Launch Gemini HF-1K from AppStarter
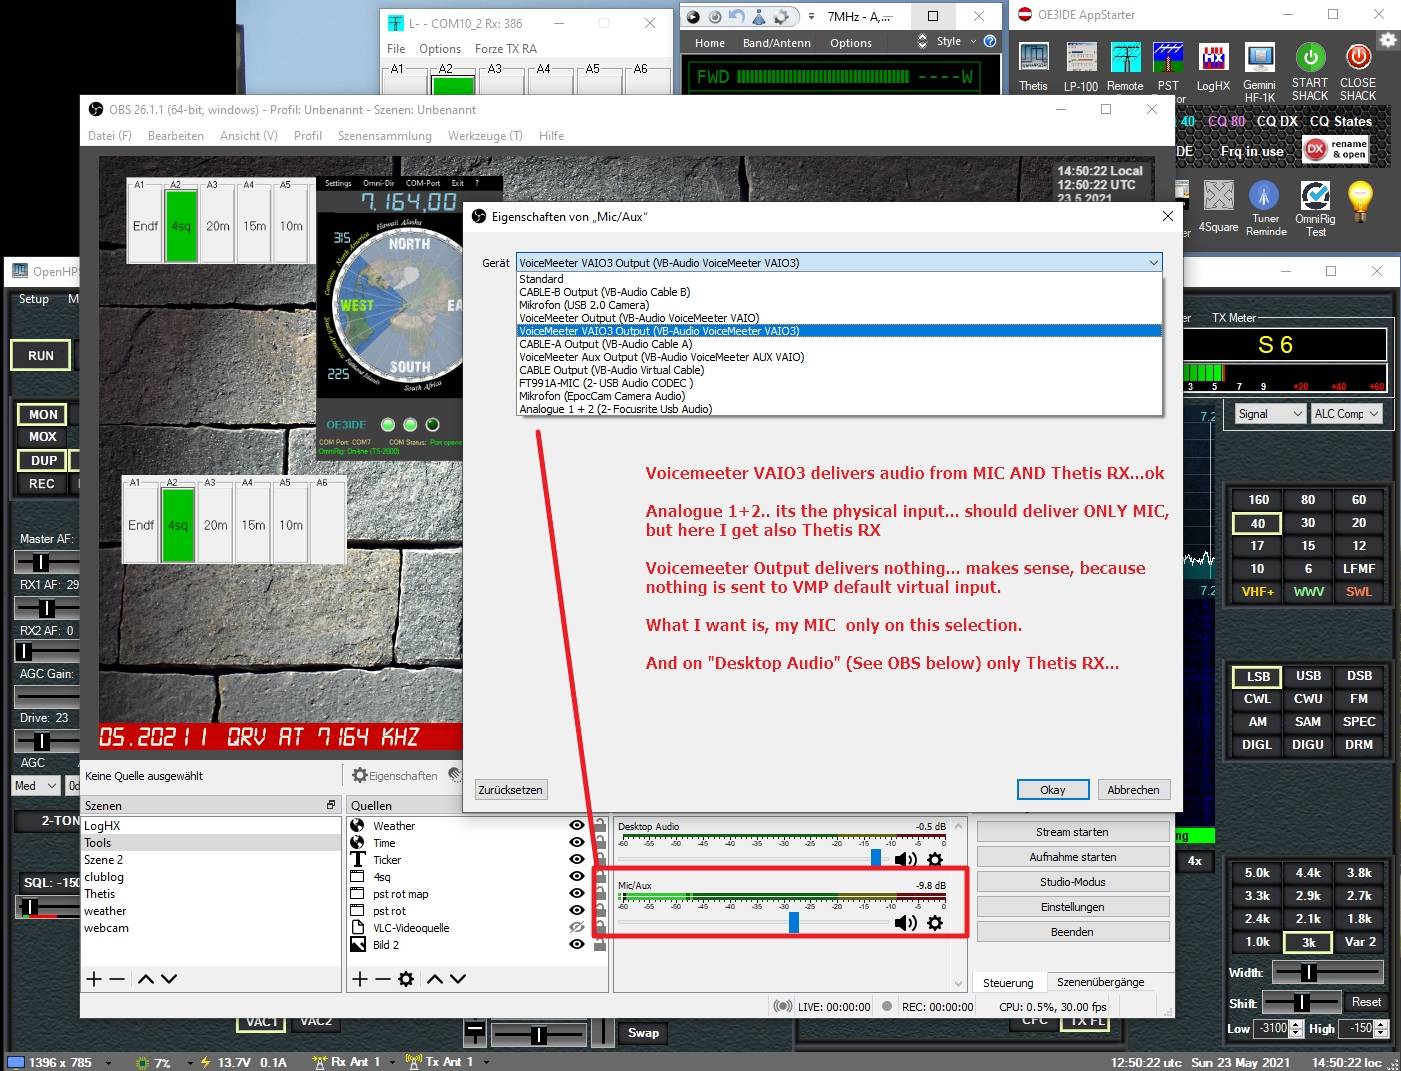 (x=1259, y=58)
